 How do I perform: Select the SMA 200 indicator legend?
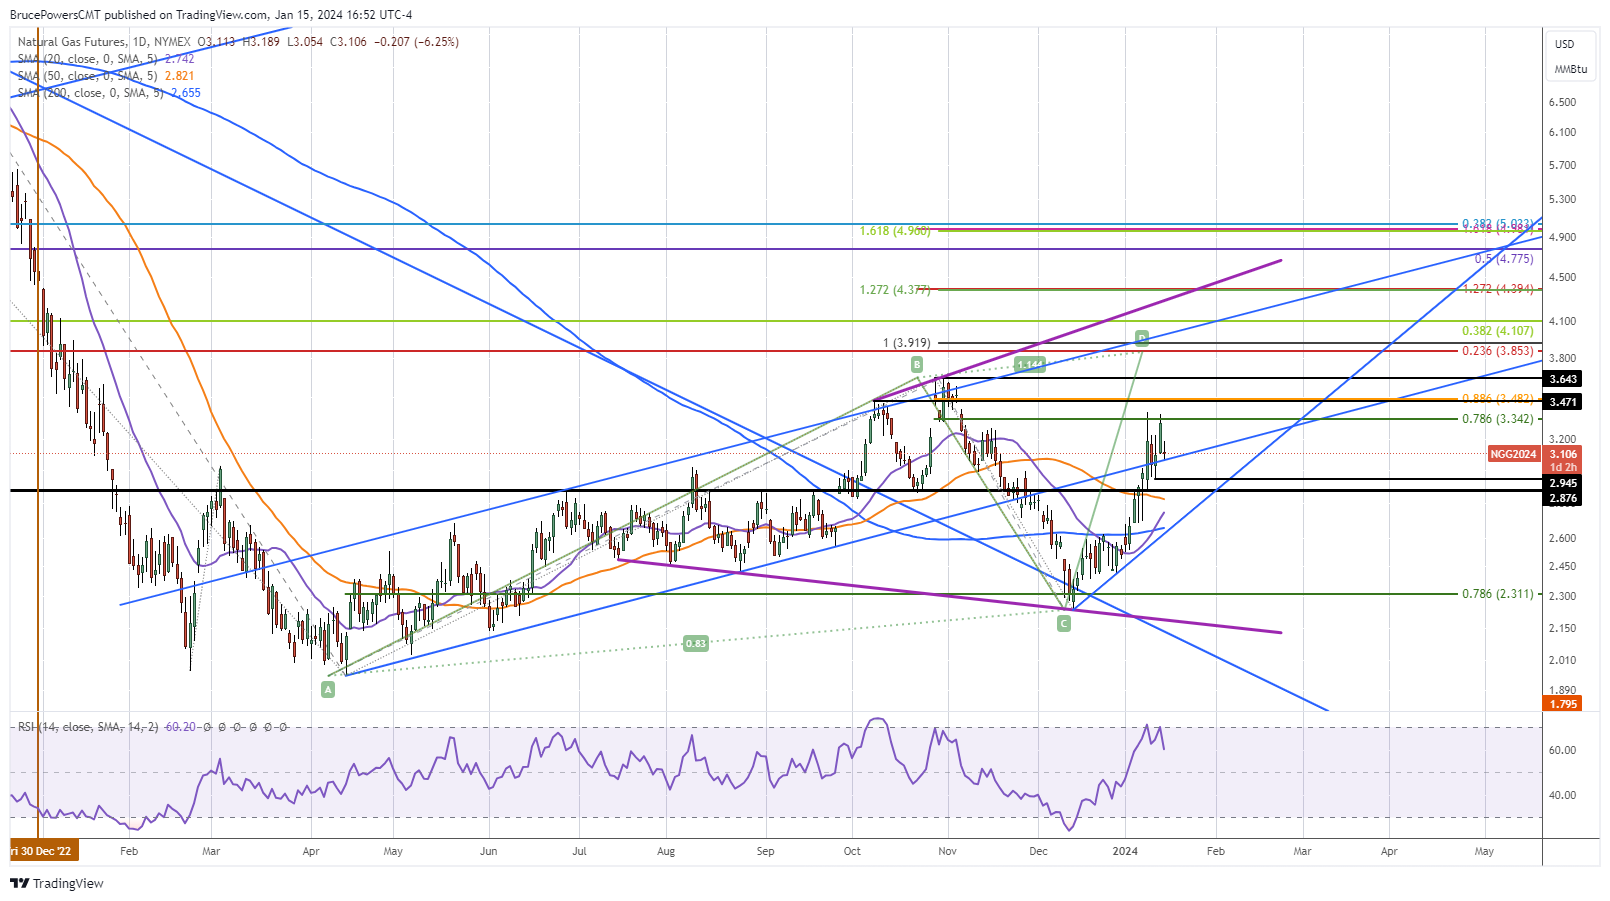click(109, 93)
